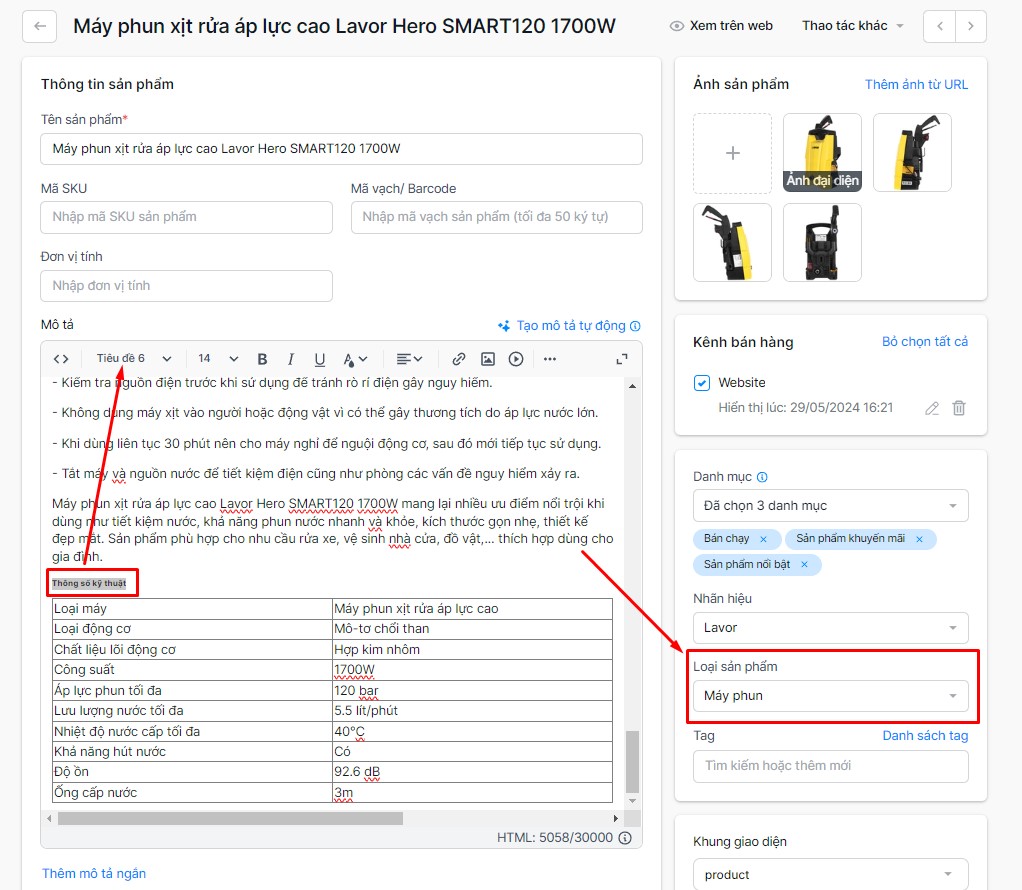Viewport: 1022px width, 890px height.
Task: Open Danh sách tag link
Action: (925, 735)
